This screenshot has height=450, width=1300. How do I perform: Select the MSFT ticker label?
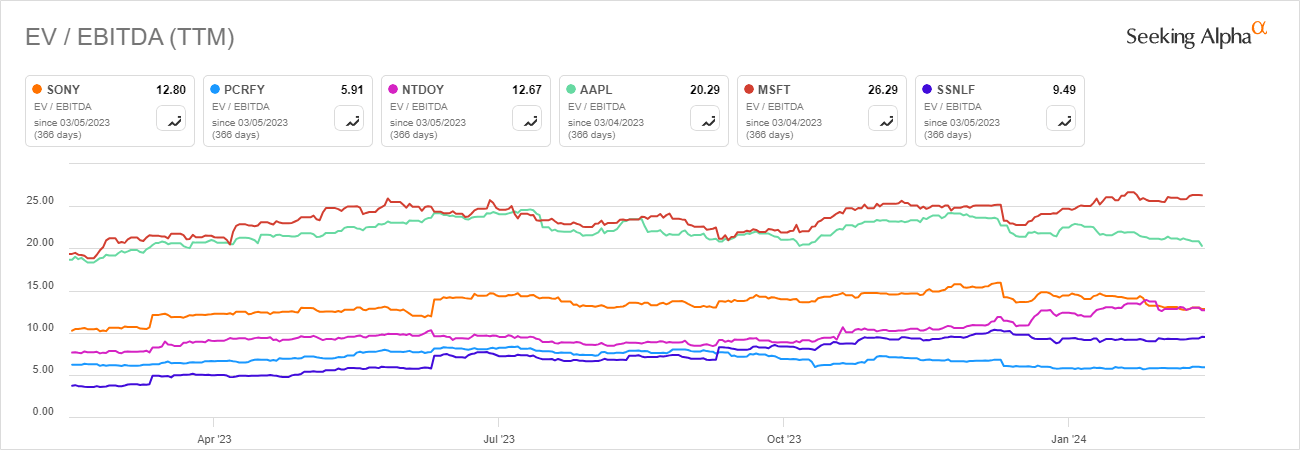pyautogui.click(x=776, y=90)
